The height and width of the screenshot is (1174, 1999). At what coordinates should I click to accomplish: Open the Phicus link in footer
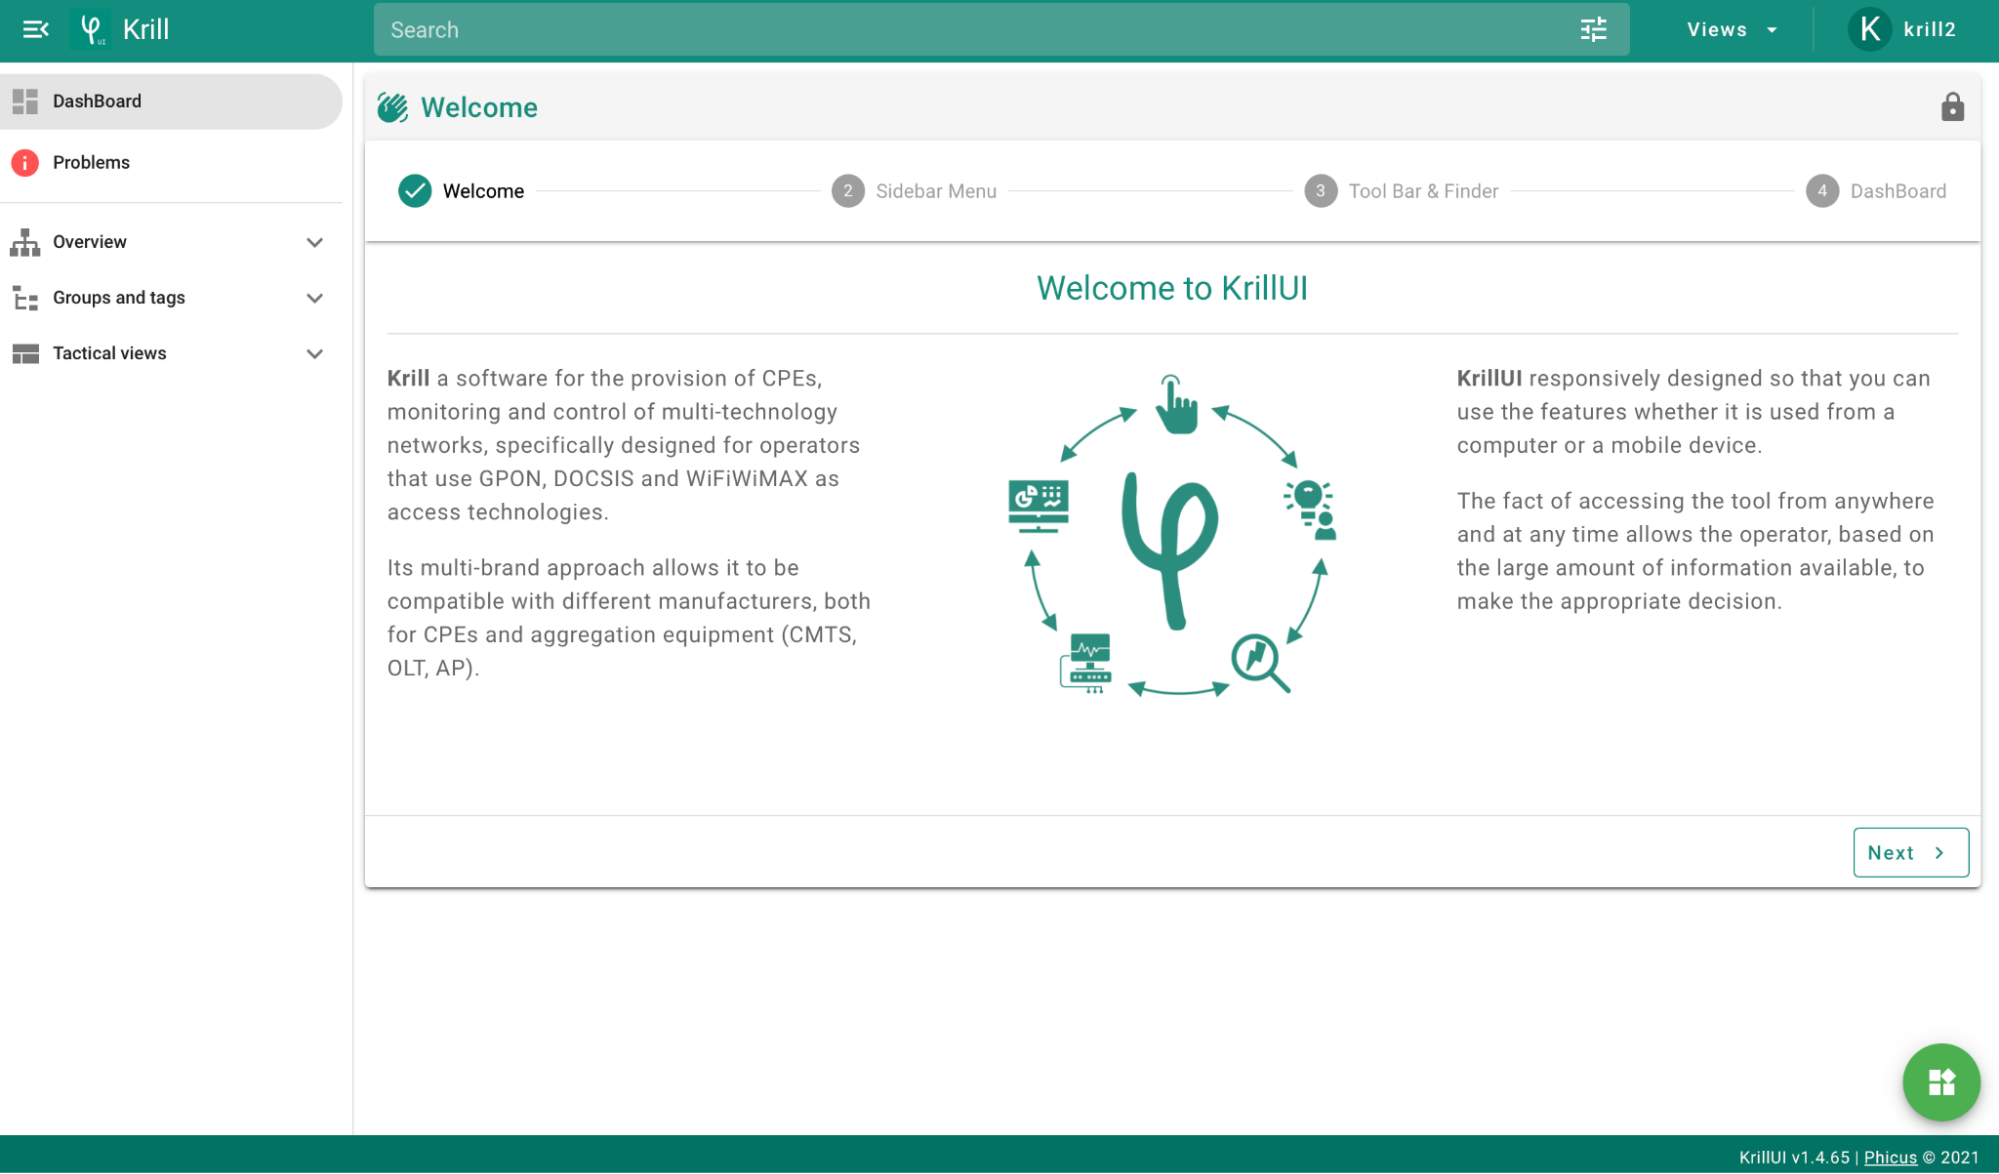1890,1157
